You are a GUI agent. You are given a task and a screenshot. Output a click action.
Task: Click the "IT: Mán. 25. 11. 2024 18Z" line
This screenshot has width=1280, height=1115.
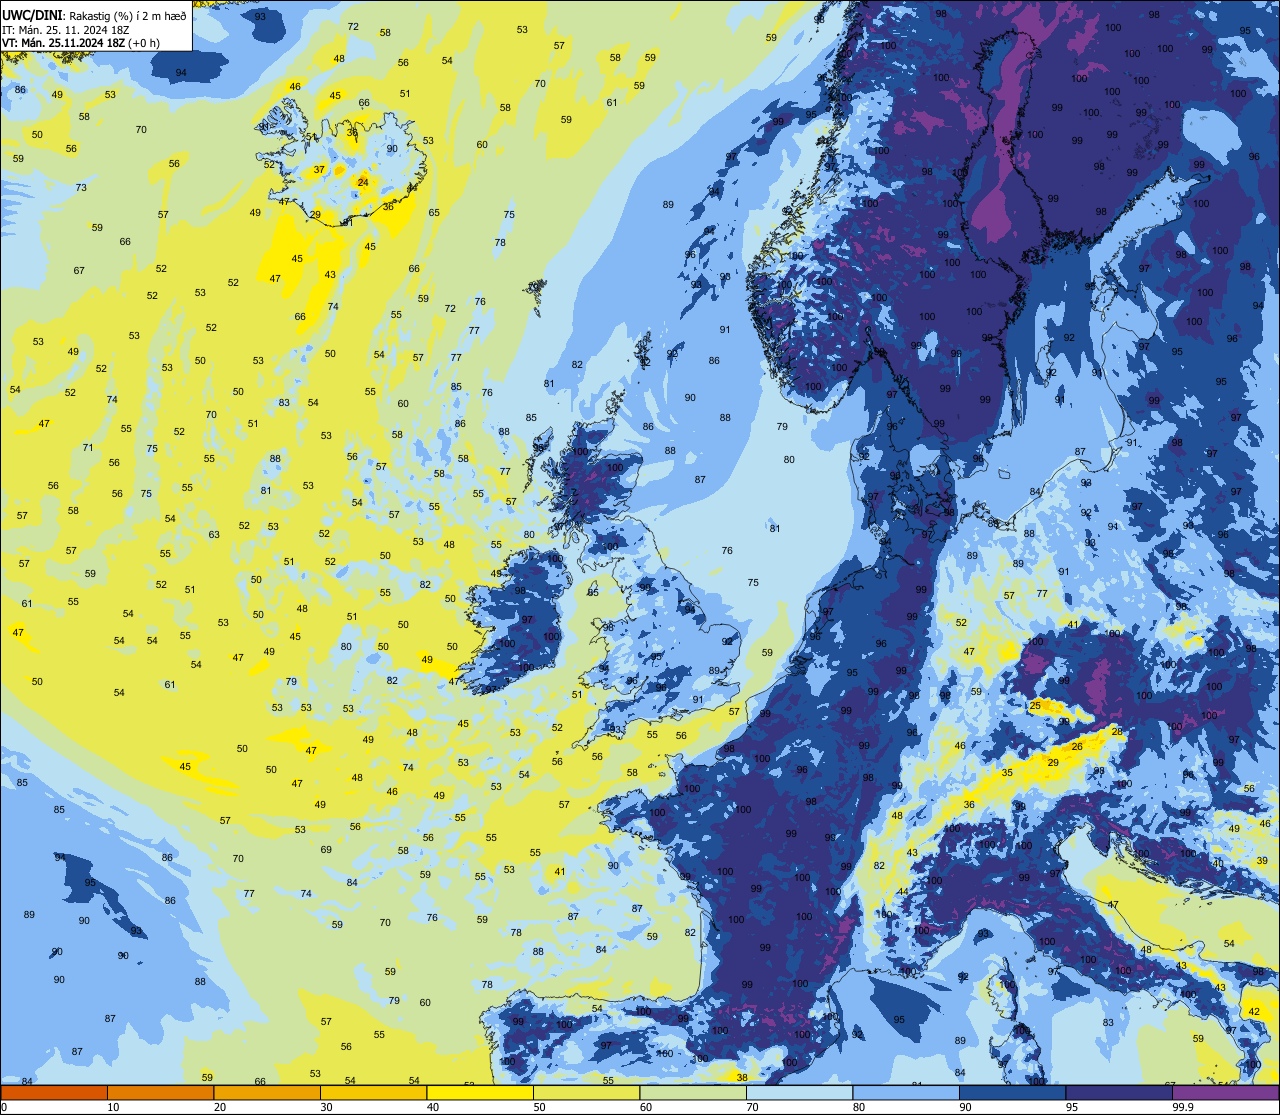point(64,29)
